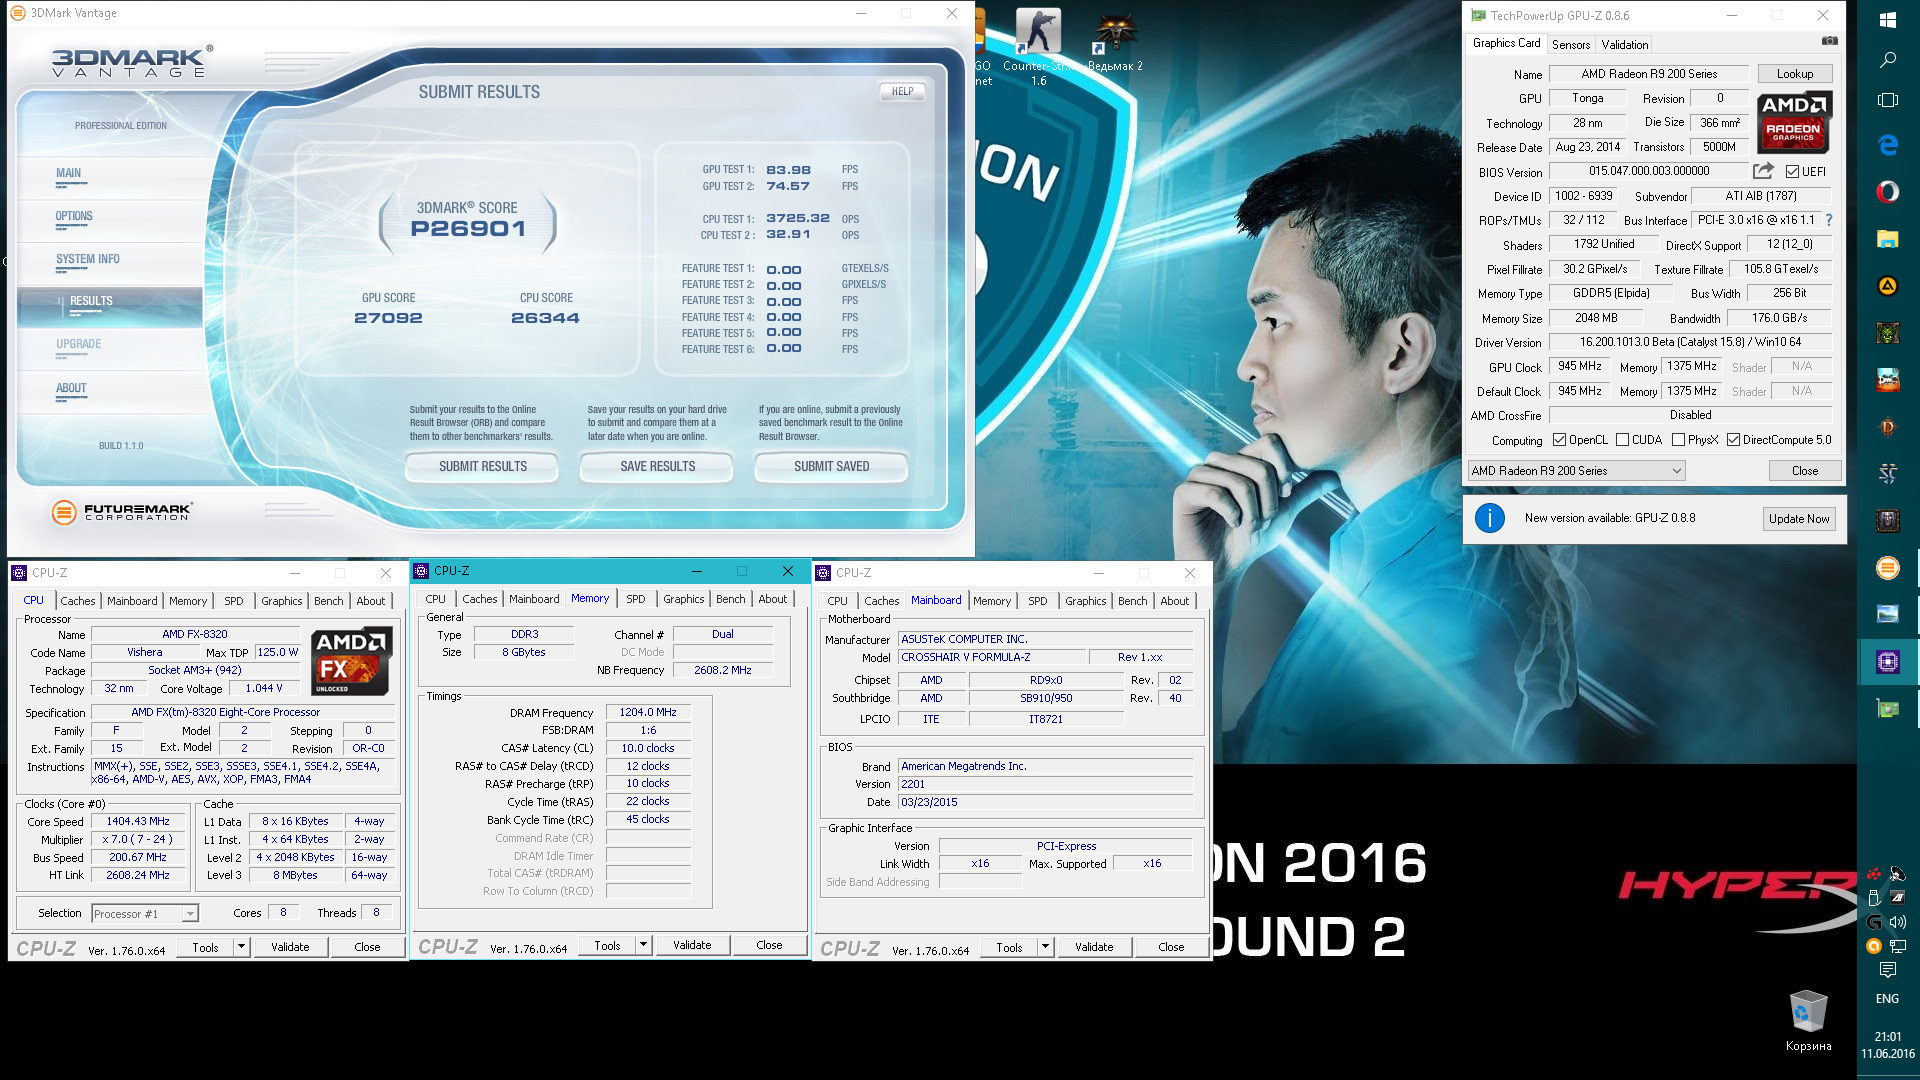Launch Opera browser from taskbar

[1888, 192]
